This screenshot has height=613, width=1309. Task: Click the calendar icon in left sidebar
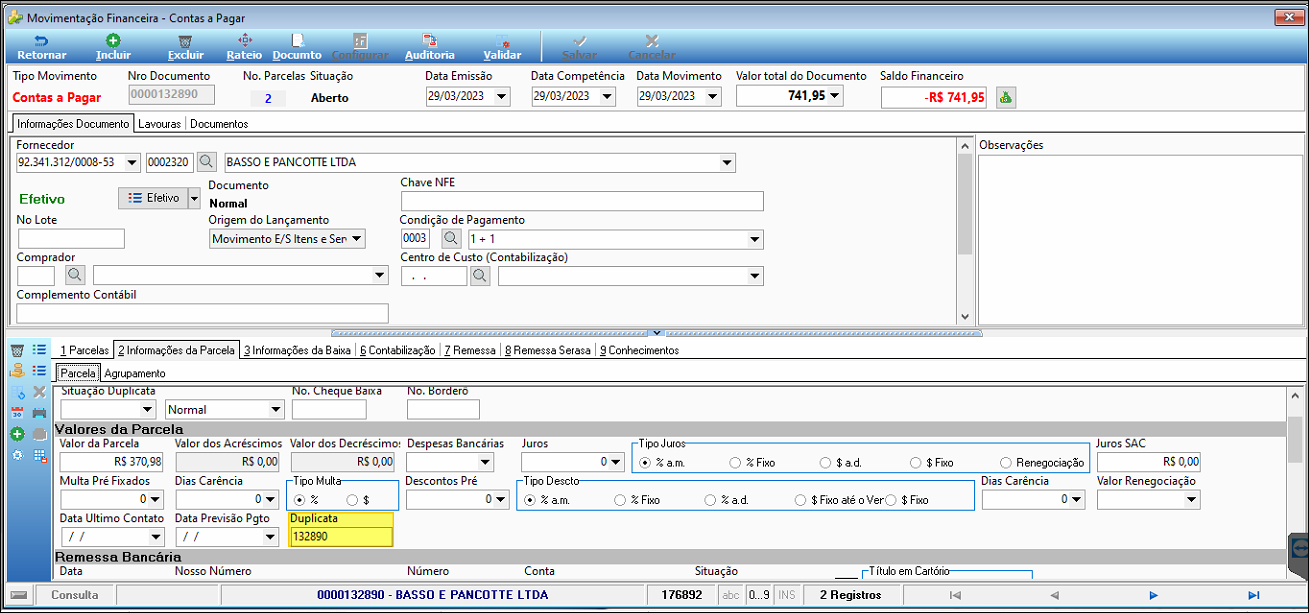tap(17, 412)
